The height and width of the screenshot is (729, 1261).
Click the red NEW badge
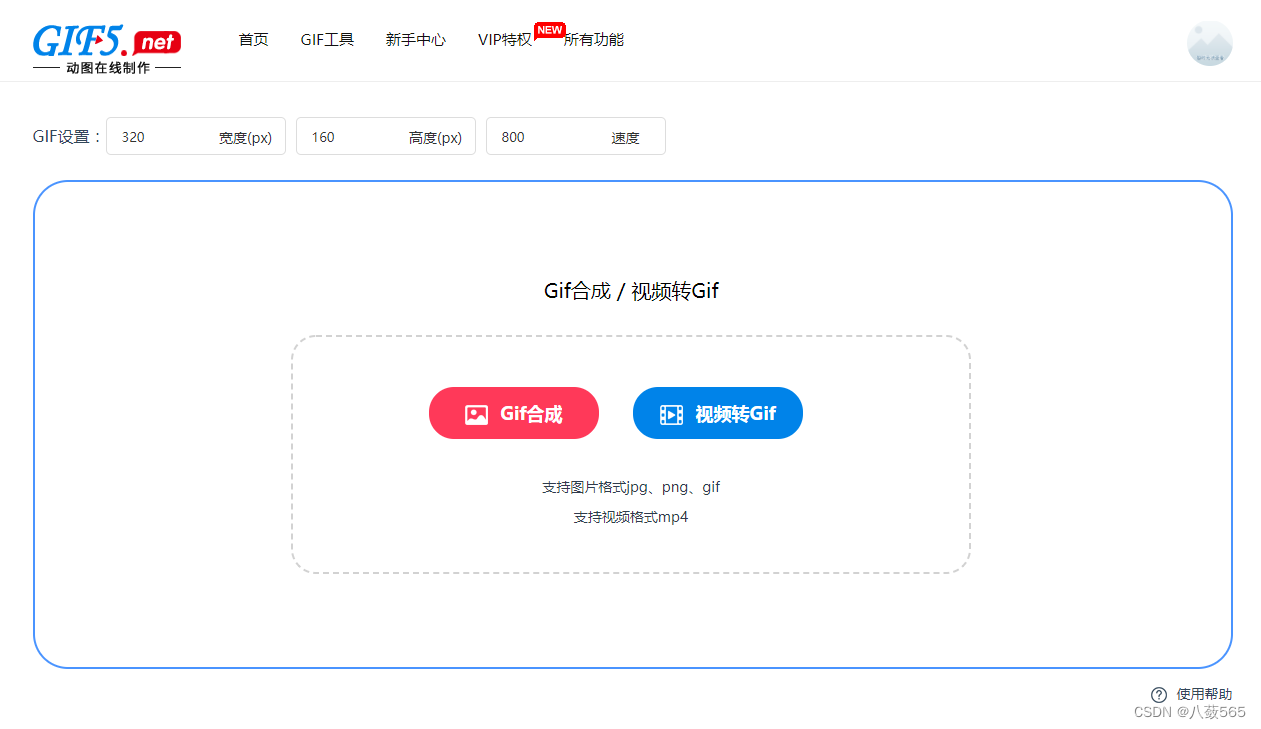pyautogui.click(x=550, y=30)
